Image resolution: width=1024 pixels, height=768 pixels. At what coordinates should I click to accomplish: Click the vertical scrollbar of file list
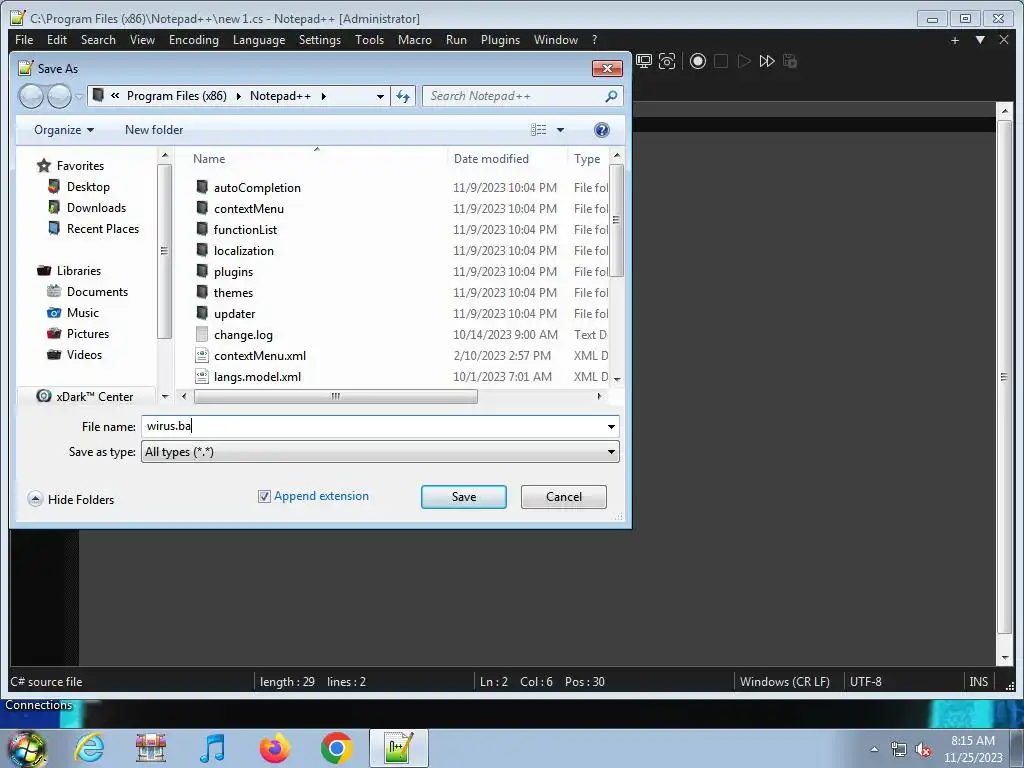[616, 220]
